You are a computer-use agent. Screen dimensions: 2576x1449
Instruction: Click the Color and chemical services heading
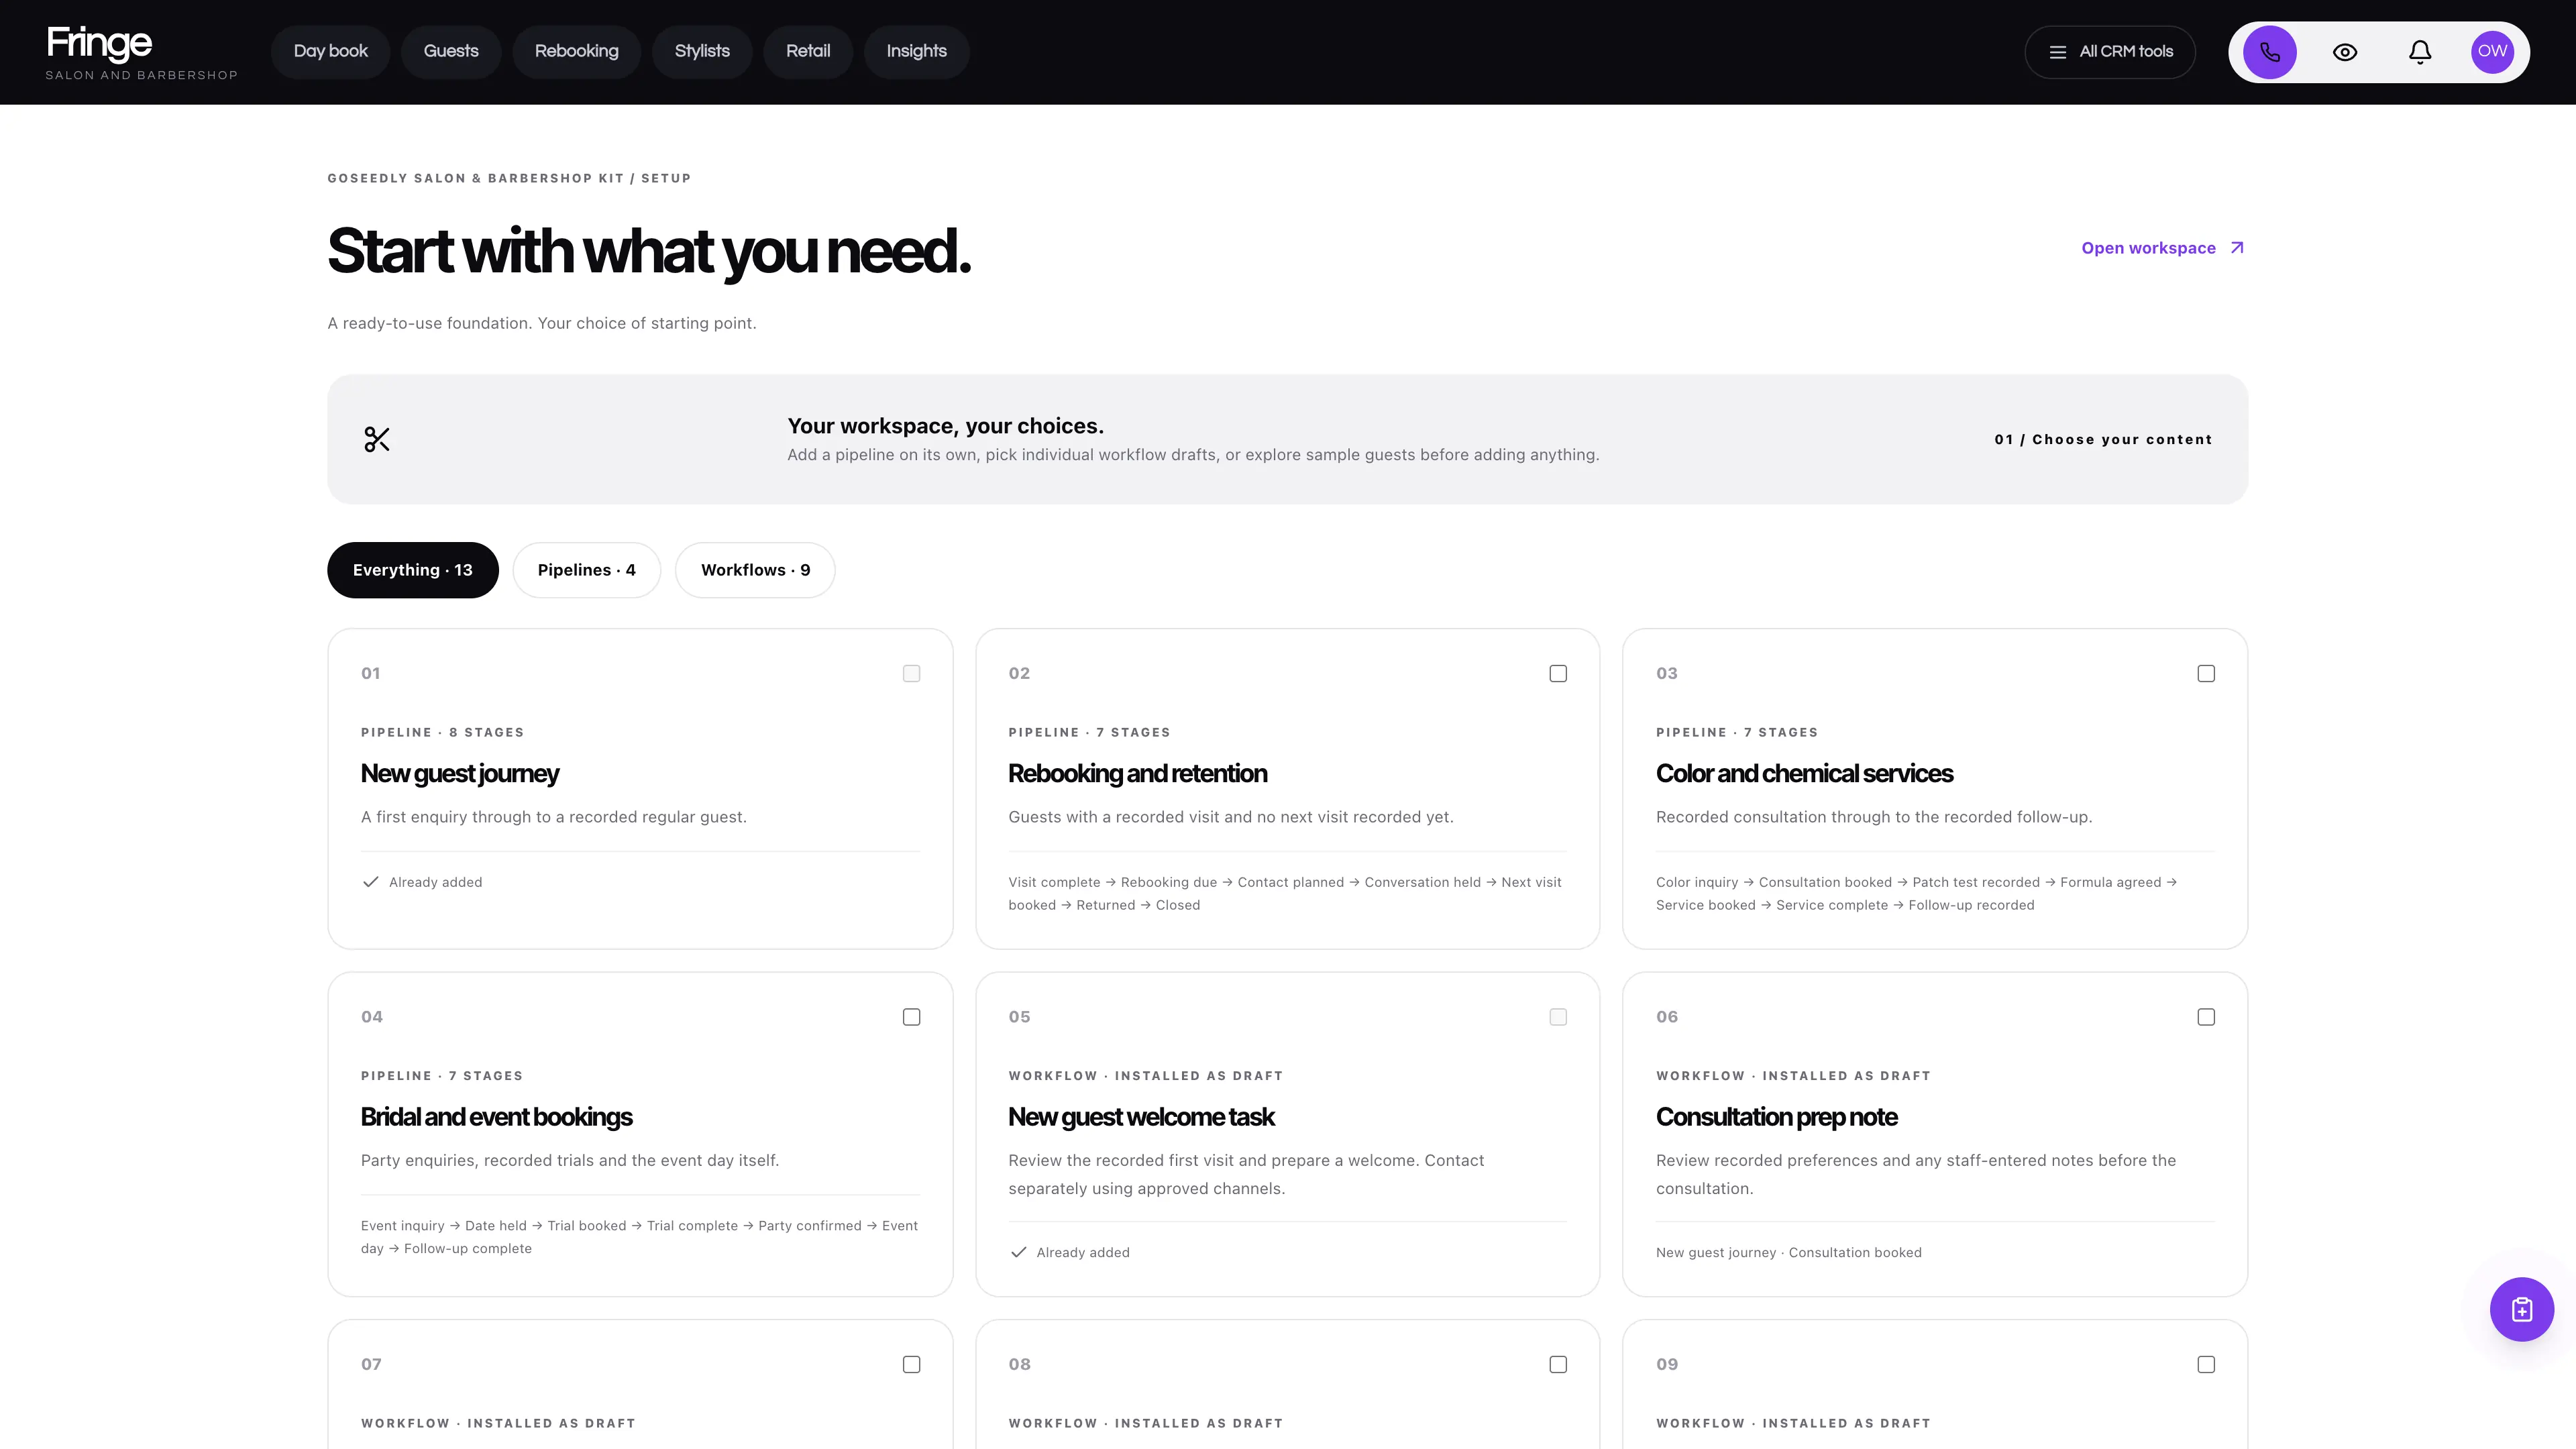click(1804, 774)
